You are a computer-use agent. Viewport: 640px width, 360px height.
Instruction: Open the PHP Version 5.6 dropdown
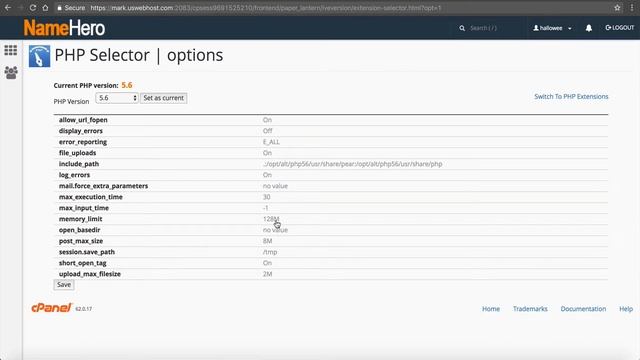[x=117, y=98]
